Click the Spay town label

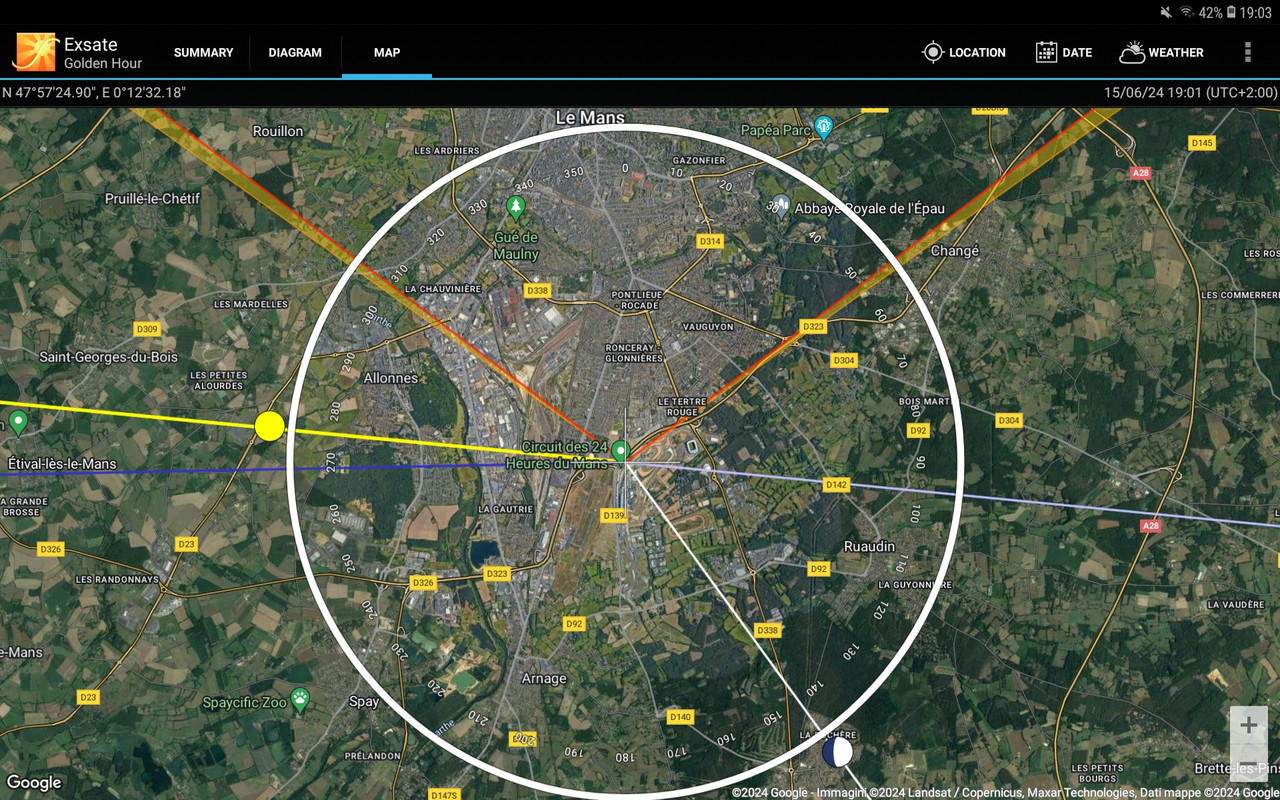coord(364,701)
